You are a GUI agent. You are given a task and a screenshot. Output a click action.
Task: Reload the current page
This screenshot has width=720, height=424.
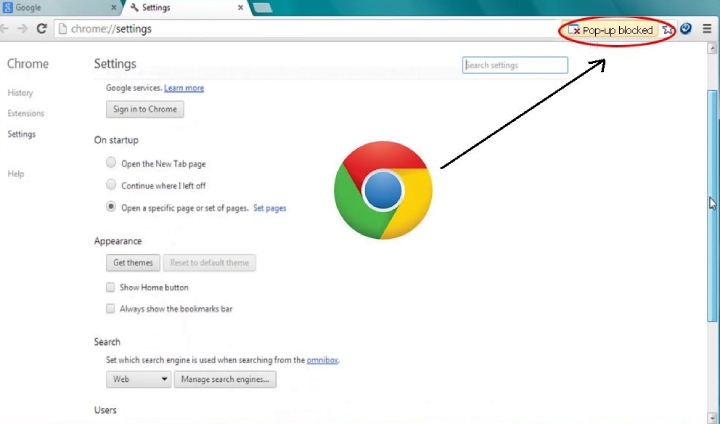41,28
